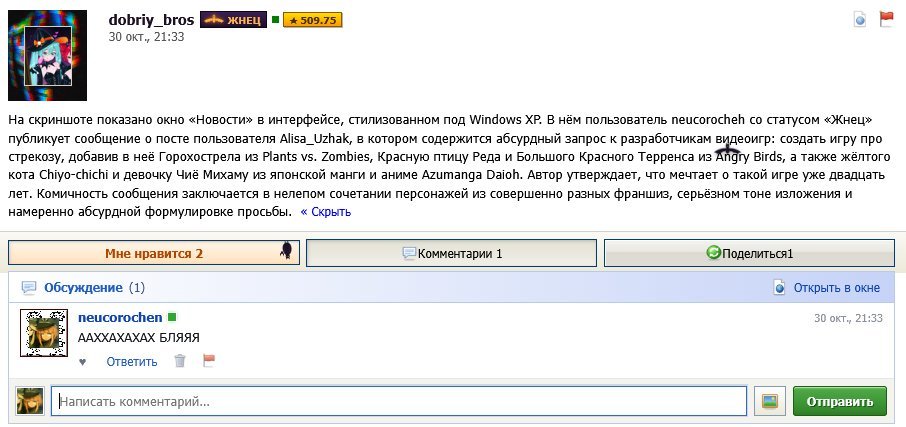The width and height of the screenshot is (906, 427).
Task: Collapse the post text with «Скрыть»
Action: (x=326, y=212)
